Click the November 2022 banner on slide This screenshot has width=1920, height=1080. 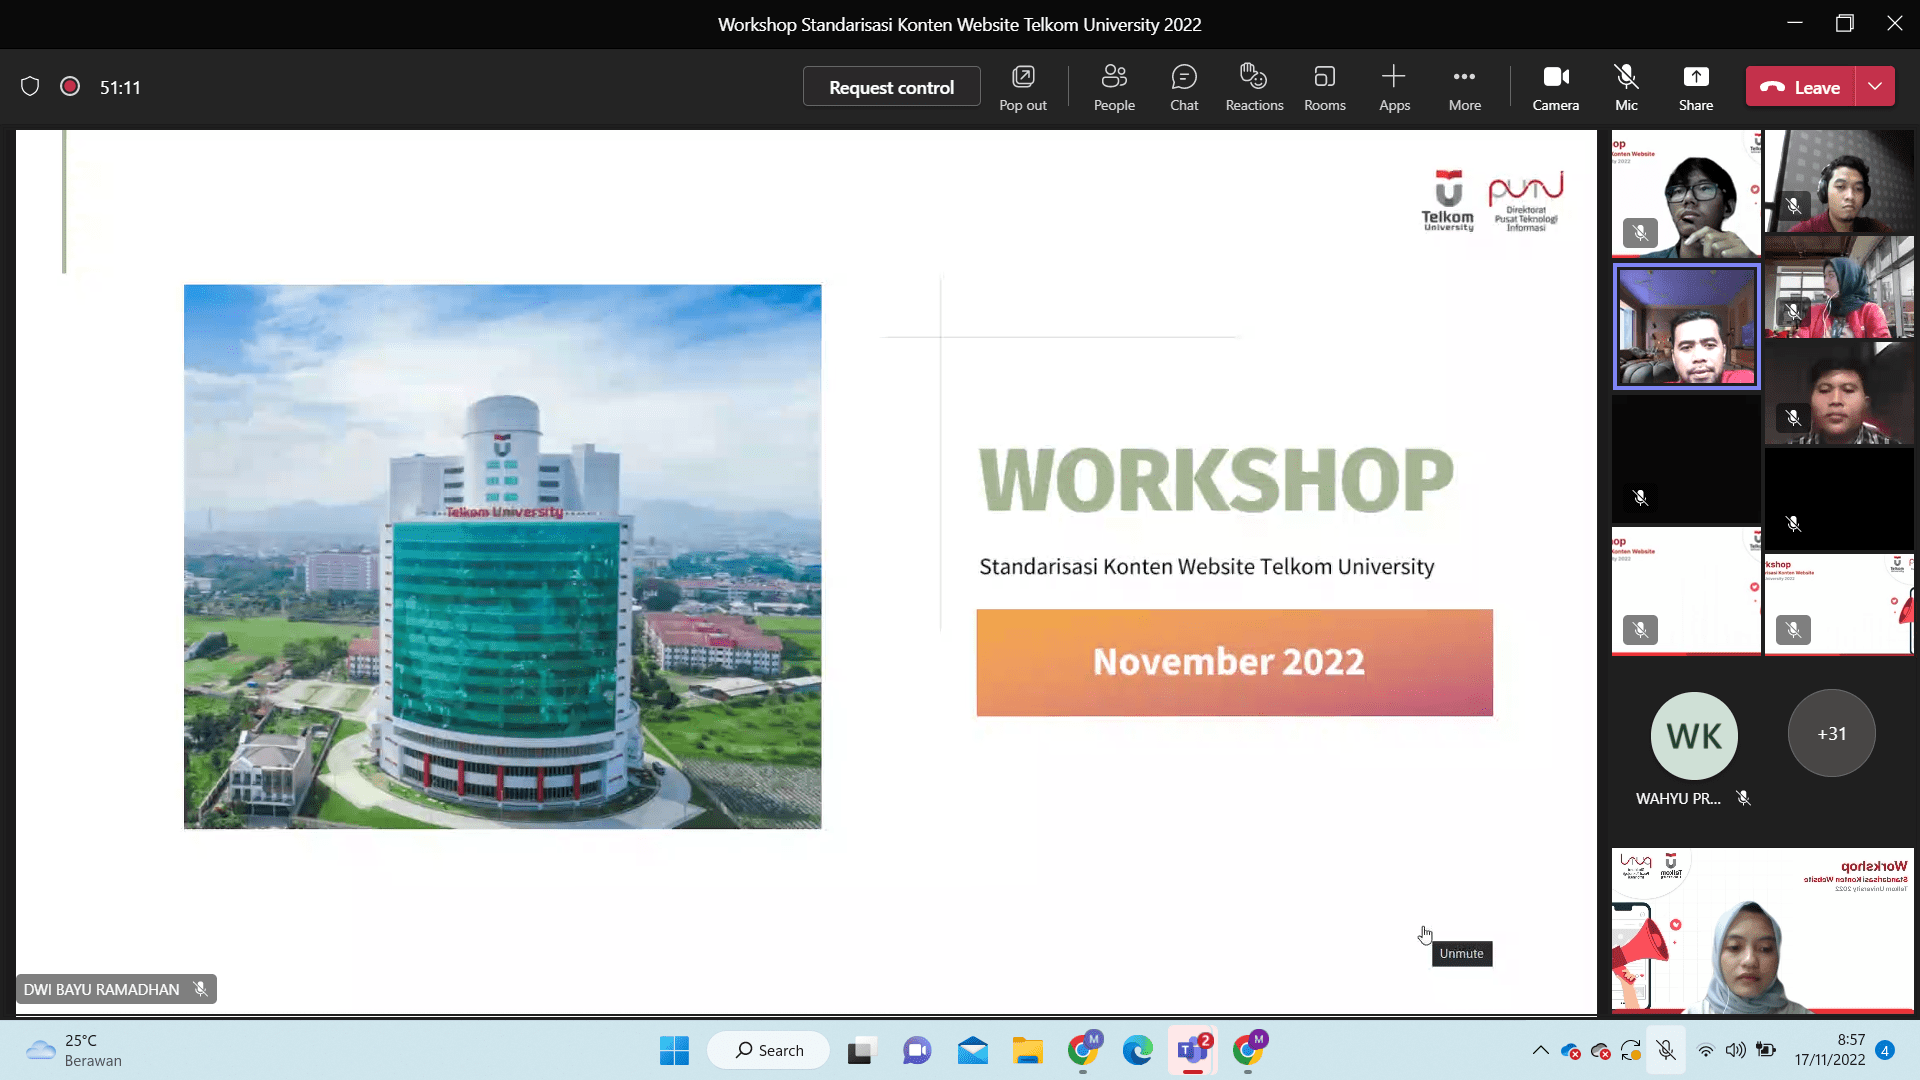[1234, 662]
